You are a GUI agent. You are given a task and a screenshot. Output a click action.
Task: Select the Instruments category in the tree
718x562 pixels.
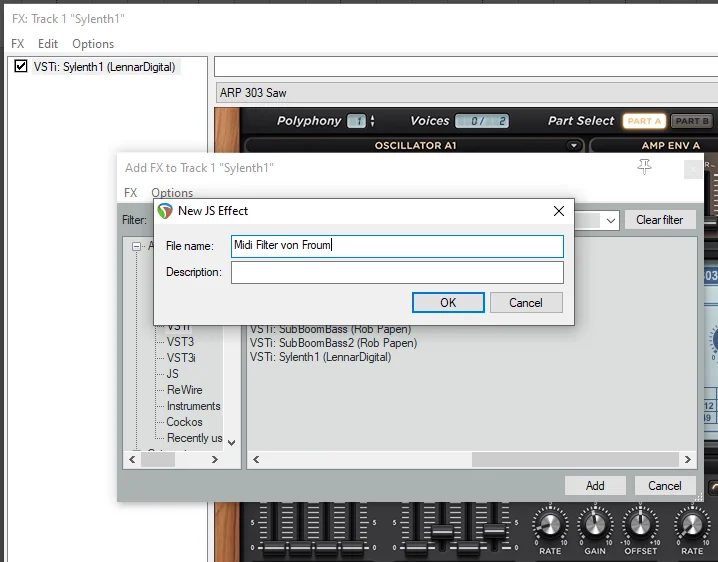point(193,406)
